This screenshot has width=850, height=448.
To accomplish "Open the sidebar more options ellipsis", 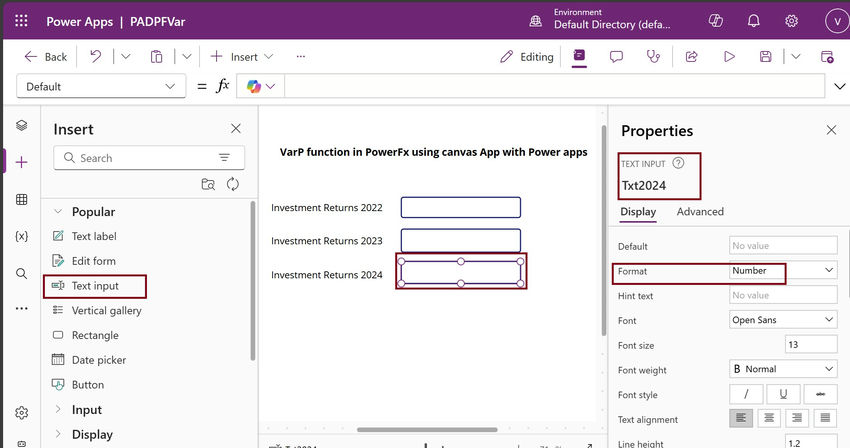I will 21,308.
